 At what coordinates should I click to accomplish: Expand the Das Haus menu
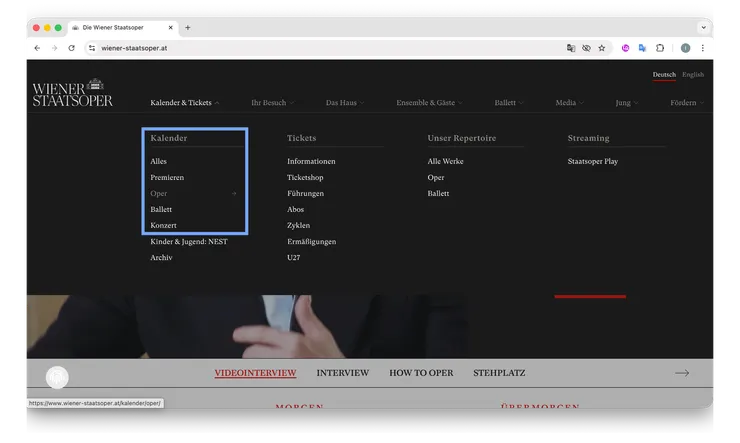(x=345, y=103)
